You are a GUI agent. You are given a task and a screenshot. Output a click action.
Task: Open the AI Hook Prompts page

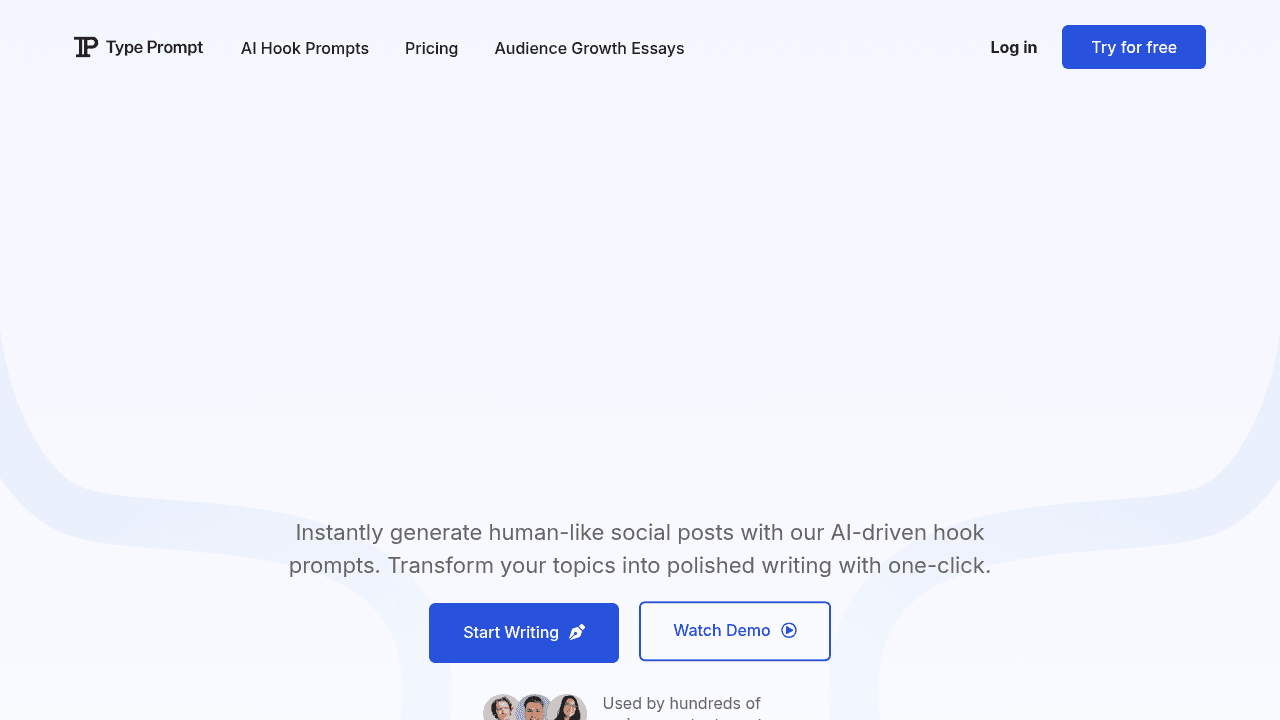click(x=304, y=48)
